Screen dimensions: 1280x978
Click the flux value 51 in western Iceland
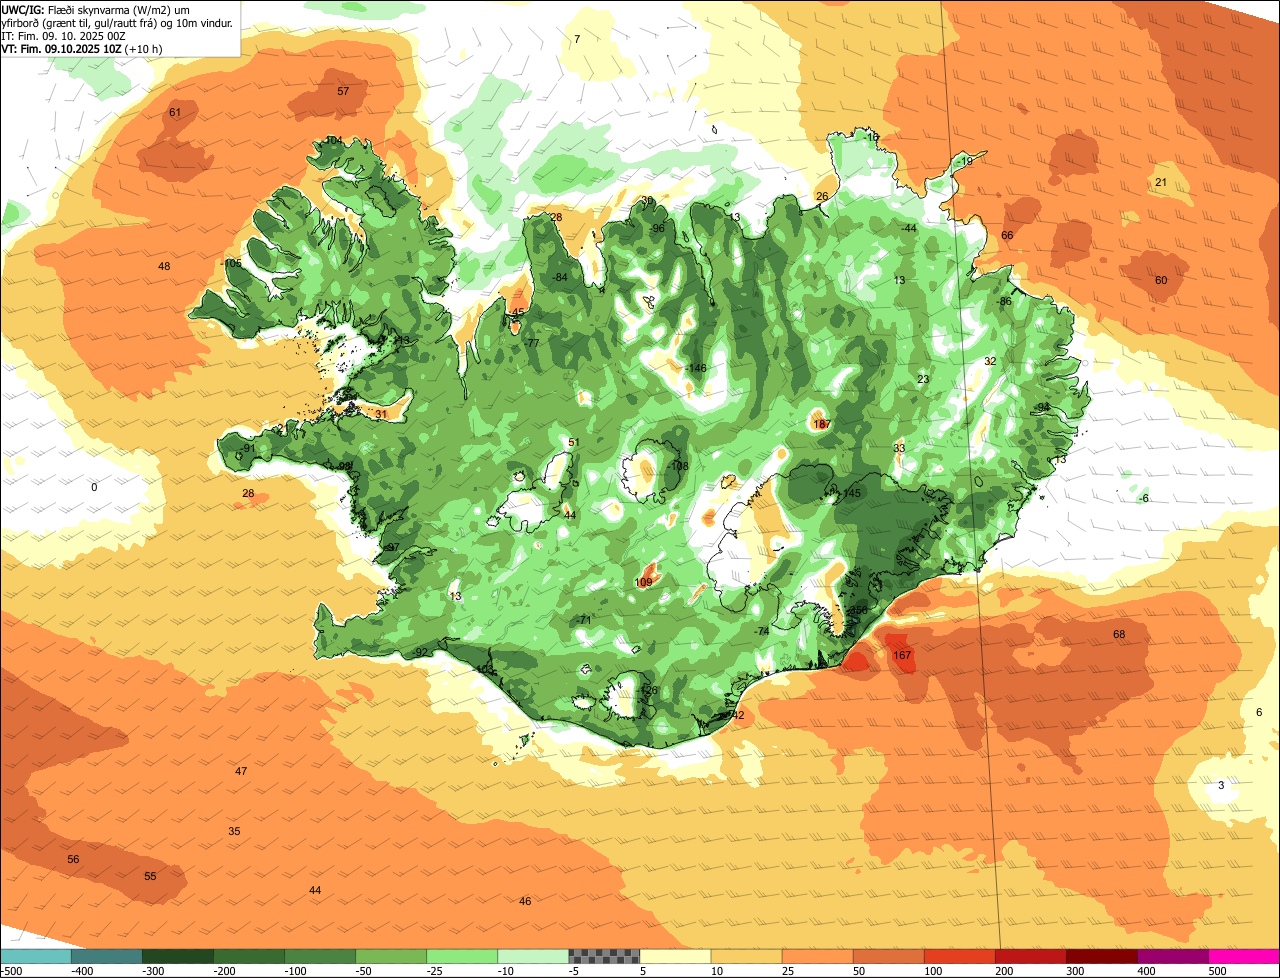coord(573,442)
